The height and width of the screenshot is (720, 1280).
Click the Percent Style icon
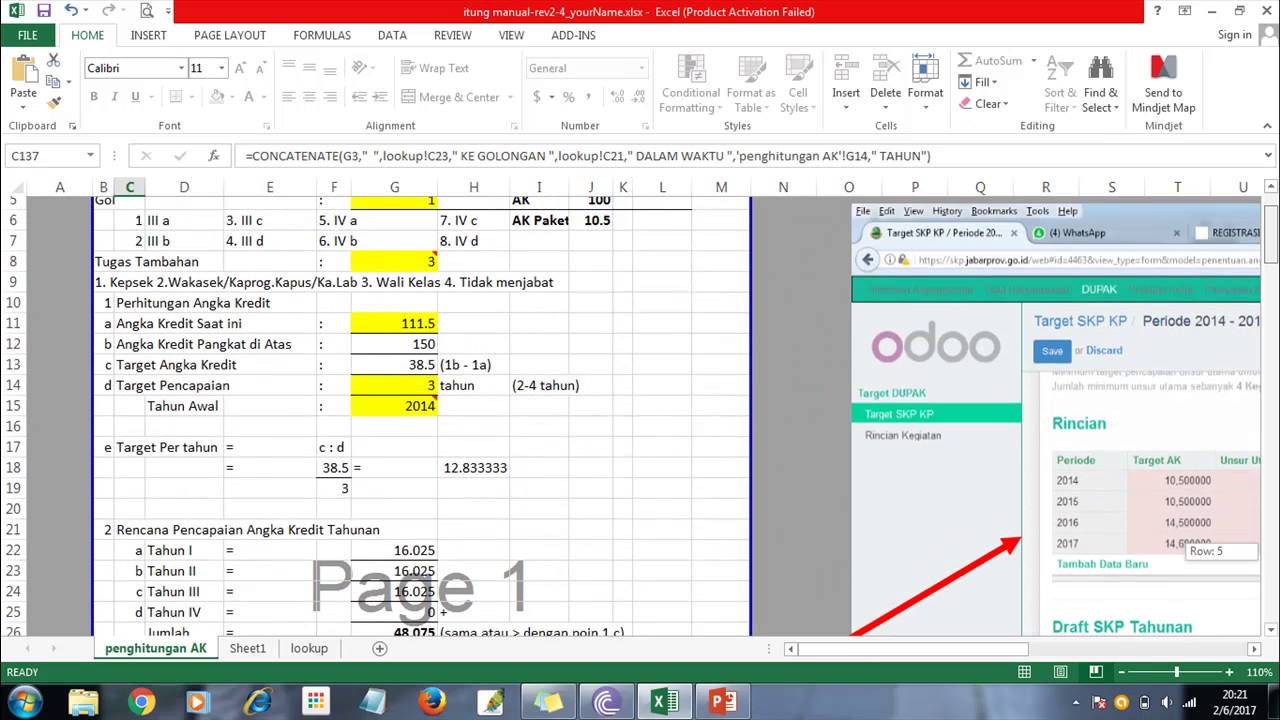(x=568, y=97)
